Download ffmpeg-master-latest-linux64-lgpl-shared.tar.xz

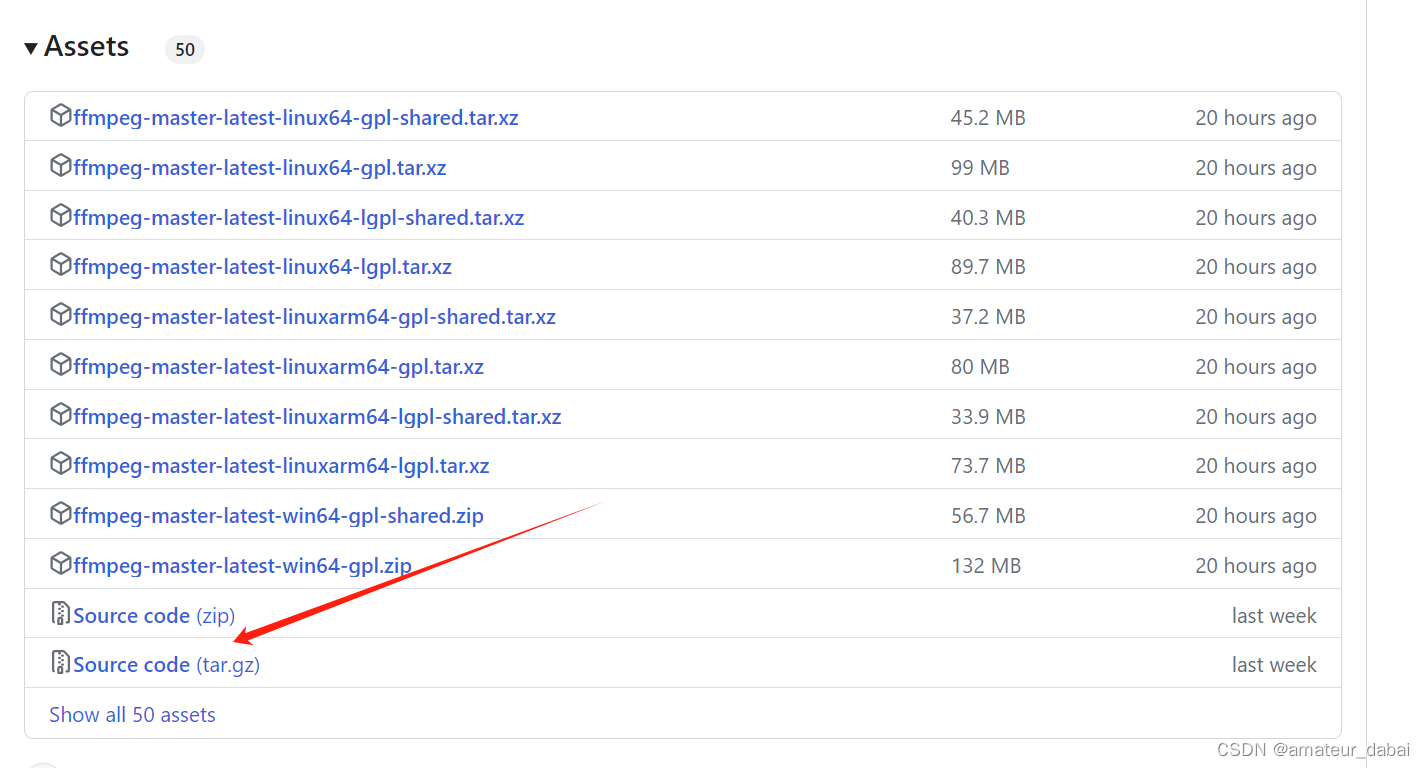click(299, 218)
